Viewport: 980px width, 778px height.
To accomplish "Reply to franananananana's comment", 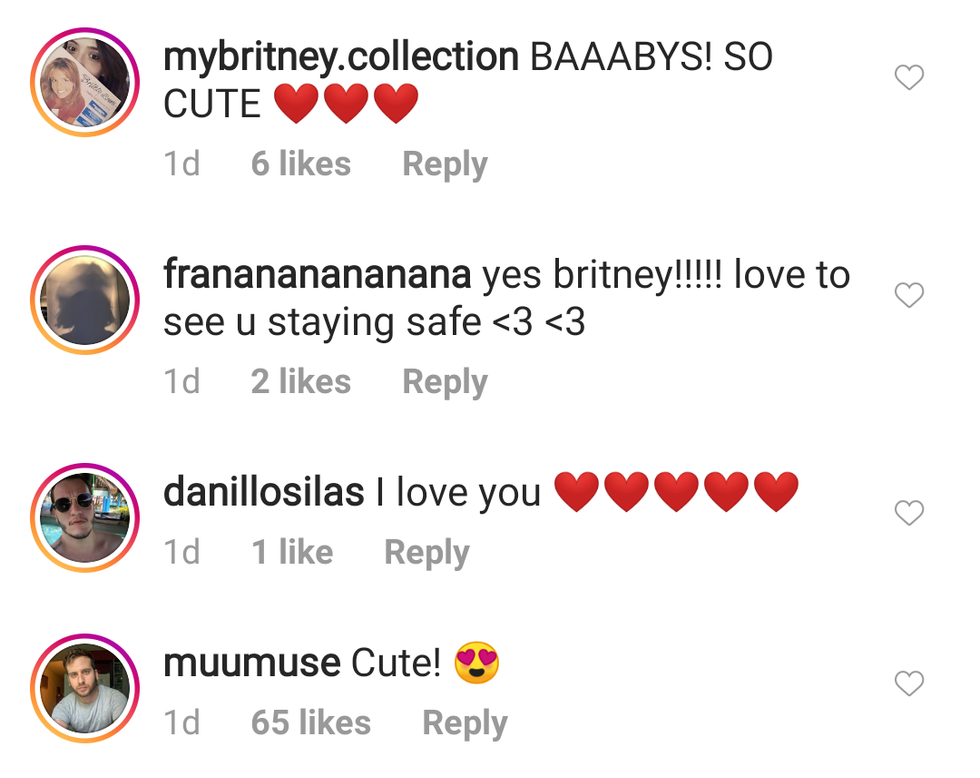I will click(444, 382).
